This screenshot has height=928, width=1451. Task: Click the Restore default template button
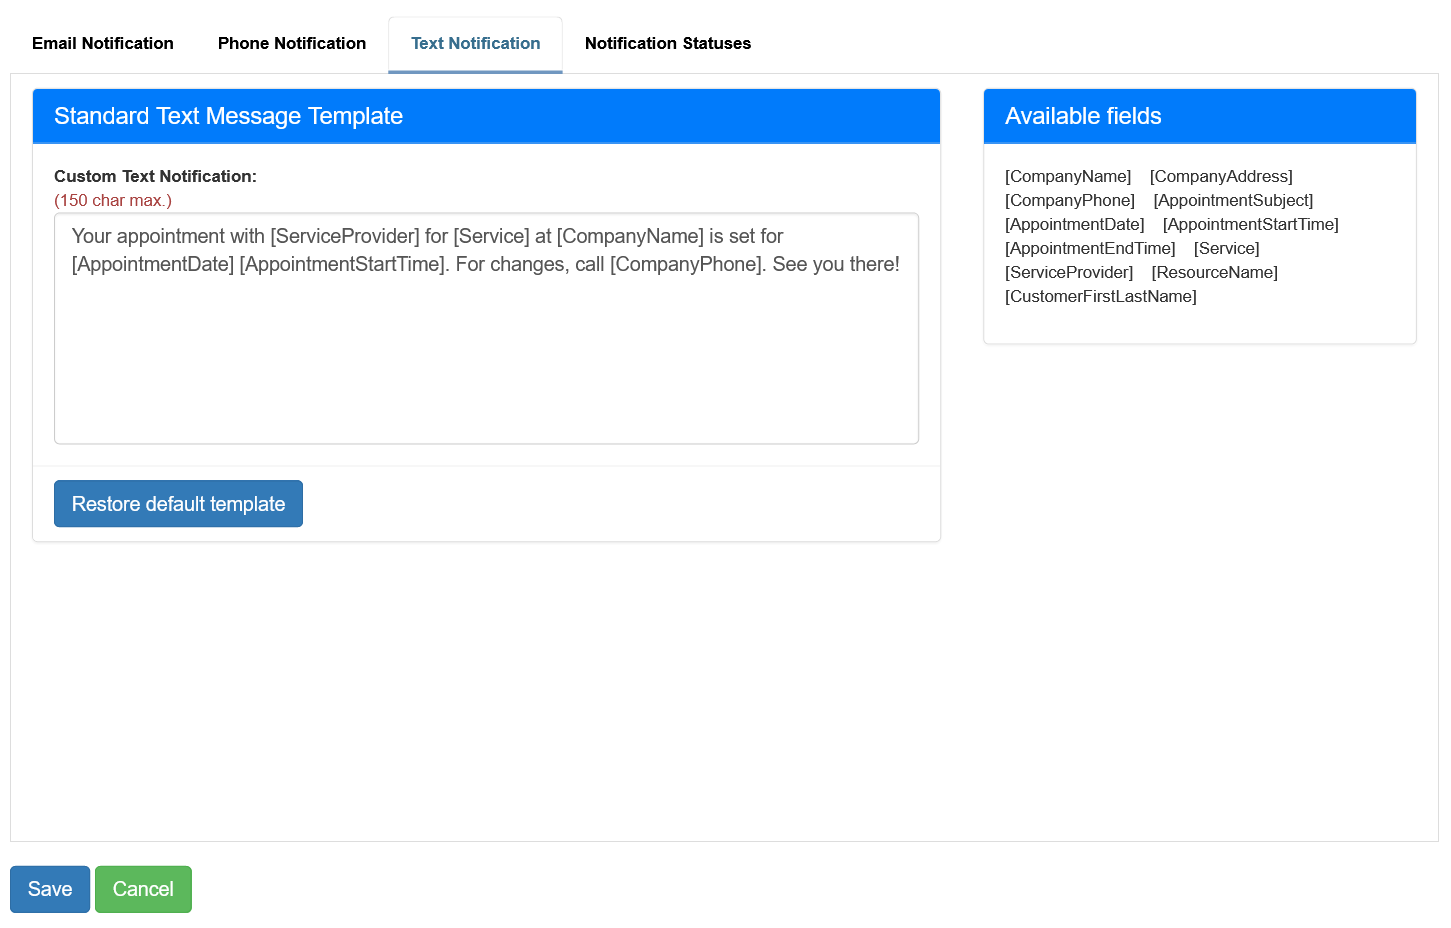point(178,503)
